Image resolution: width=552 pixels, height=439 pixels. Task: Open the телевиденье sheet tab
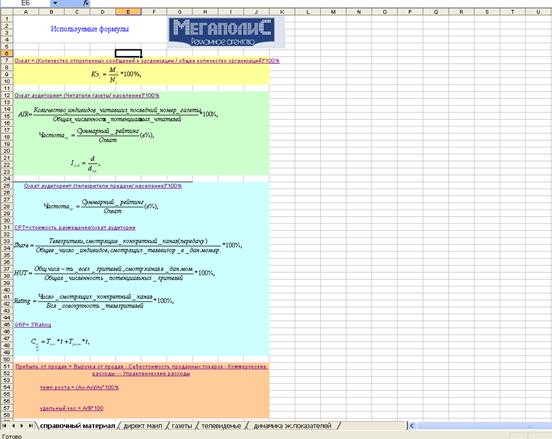tap(221, 426)
